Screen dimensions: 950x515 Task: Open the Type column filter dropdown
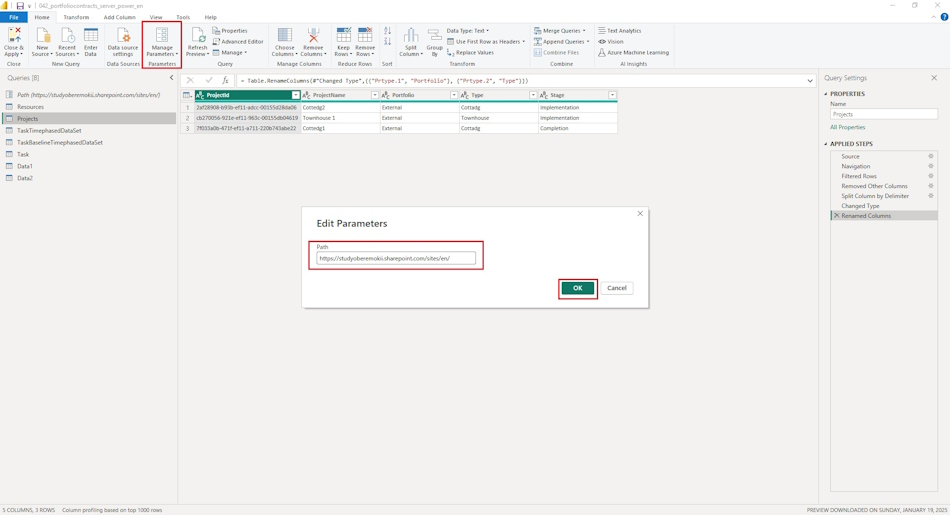[533, 95]
